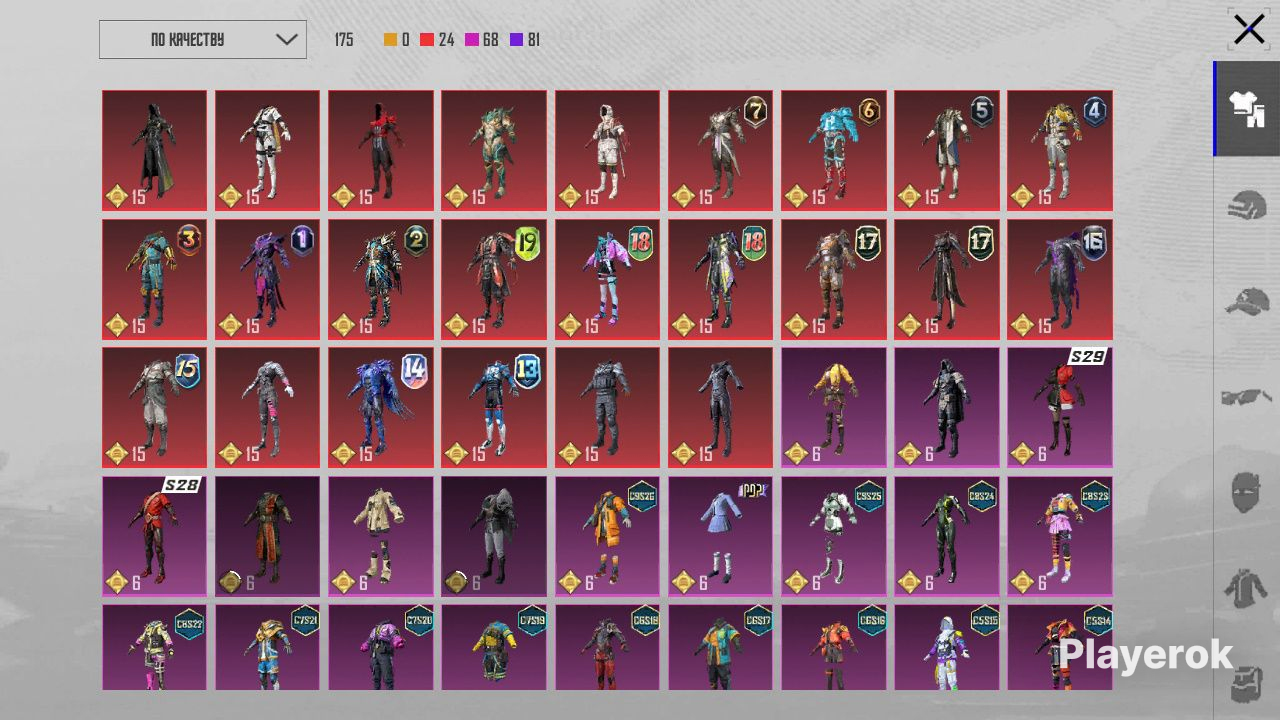Select the outfit with badge 6
Viewport: 1280px width, 720px height.
click(x=833, y=151)
